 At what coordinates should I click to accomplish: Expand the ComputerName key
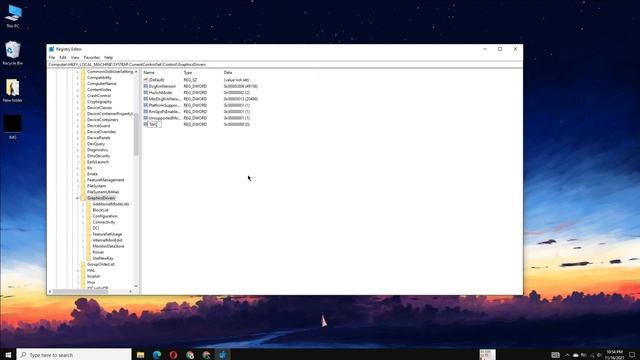click(78, 84)
